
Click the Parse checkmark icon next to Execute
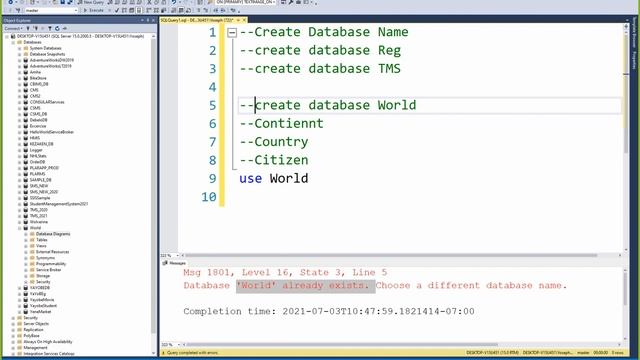tap(117, 10)
